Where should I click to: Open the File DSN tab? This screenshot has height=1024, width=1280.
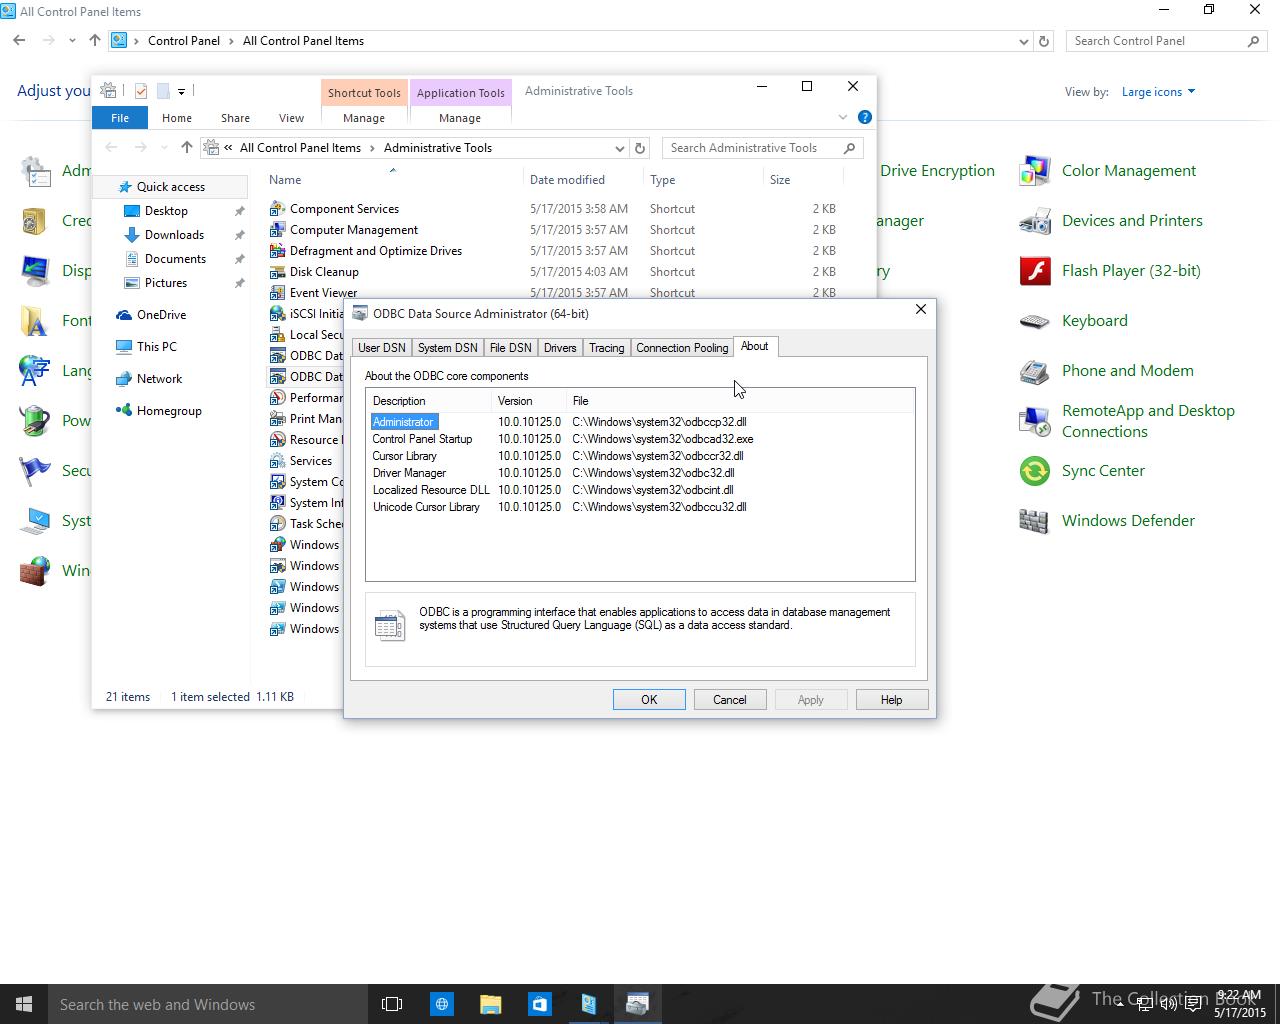click(510, 348)
